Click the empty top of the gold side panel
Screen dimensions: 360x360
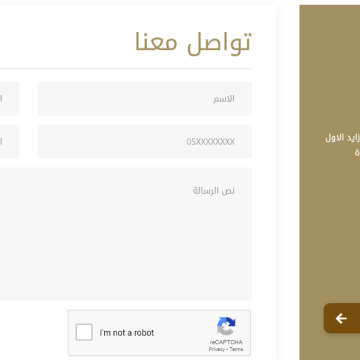point(330,50)
